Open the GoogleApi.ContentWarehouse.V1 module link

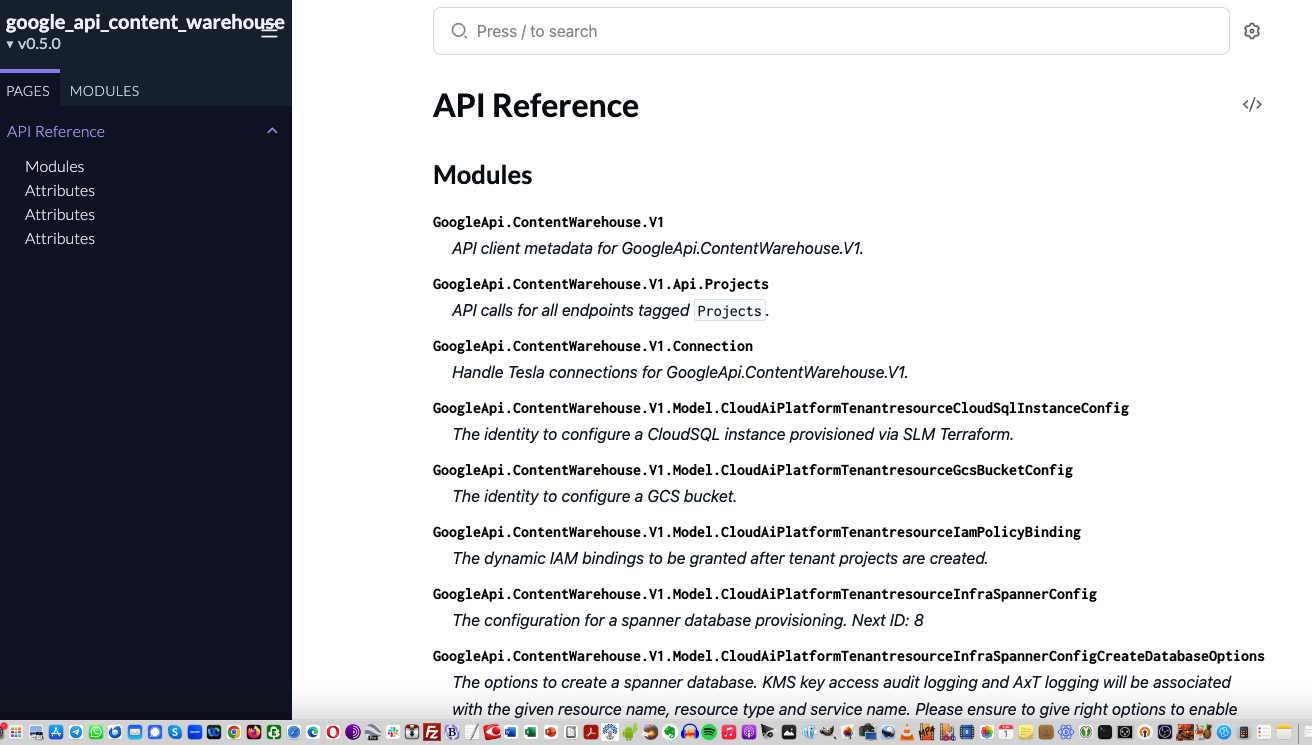click(x=548, y=222)
